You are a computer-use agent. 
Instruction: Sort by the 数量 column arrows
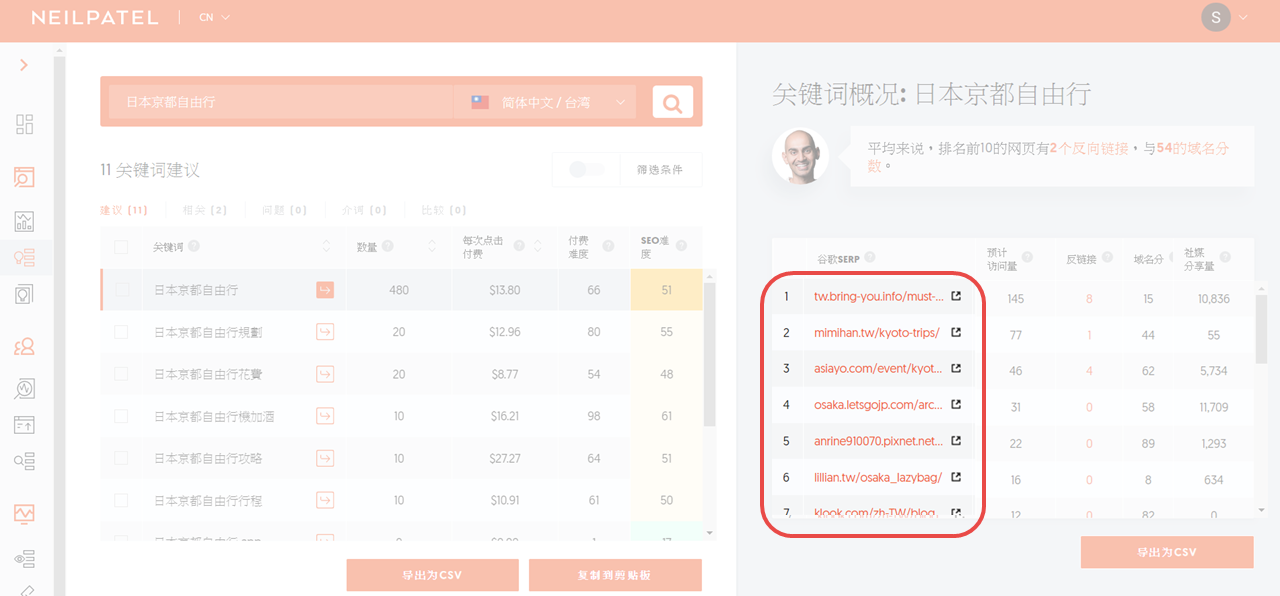[x=432, y=247]
